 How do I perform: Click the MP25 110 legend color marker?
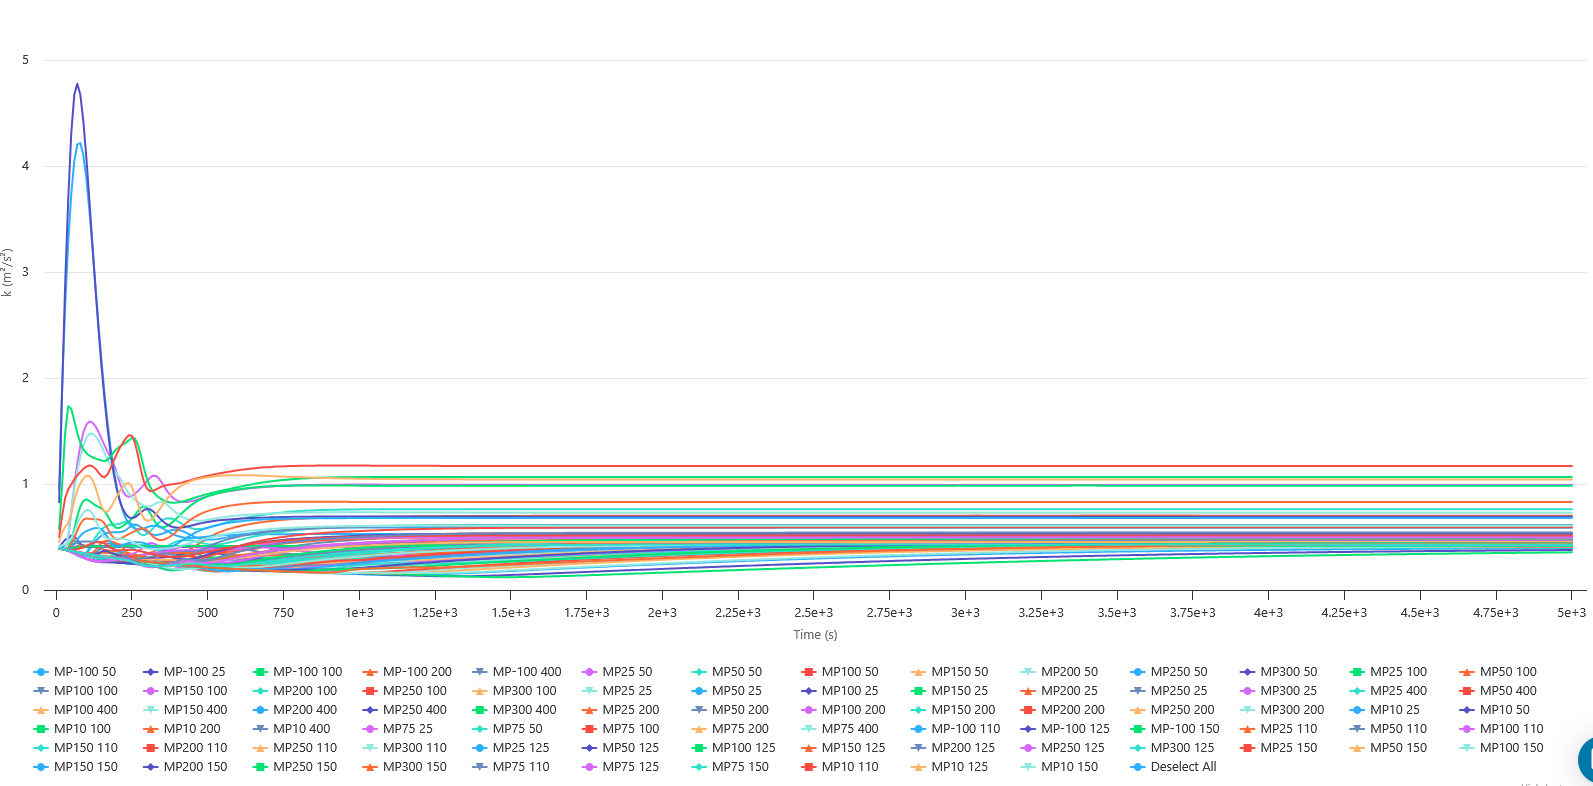(x=1248, y=729)
